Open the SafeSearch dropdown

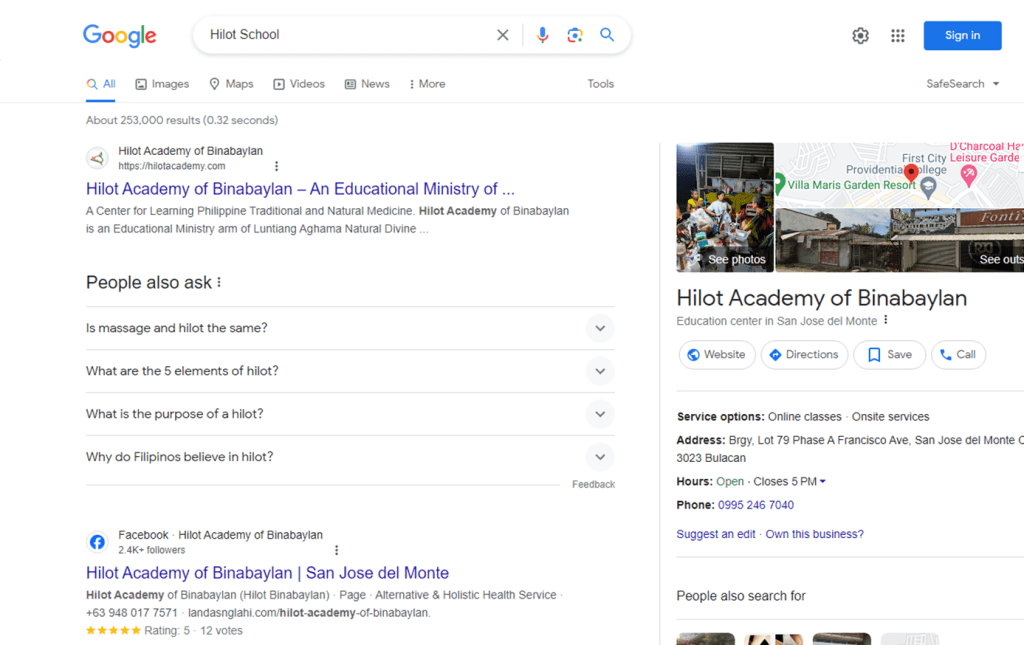(963, 84)
